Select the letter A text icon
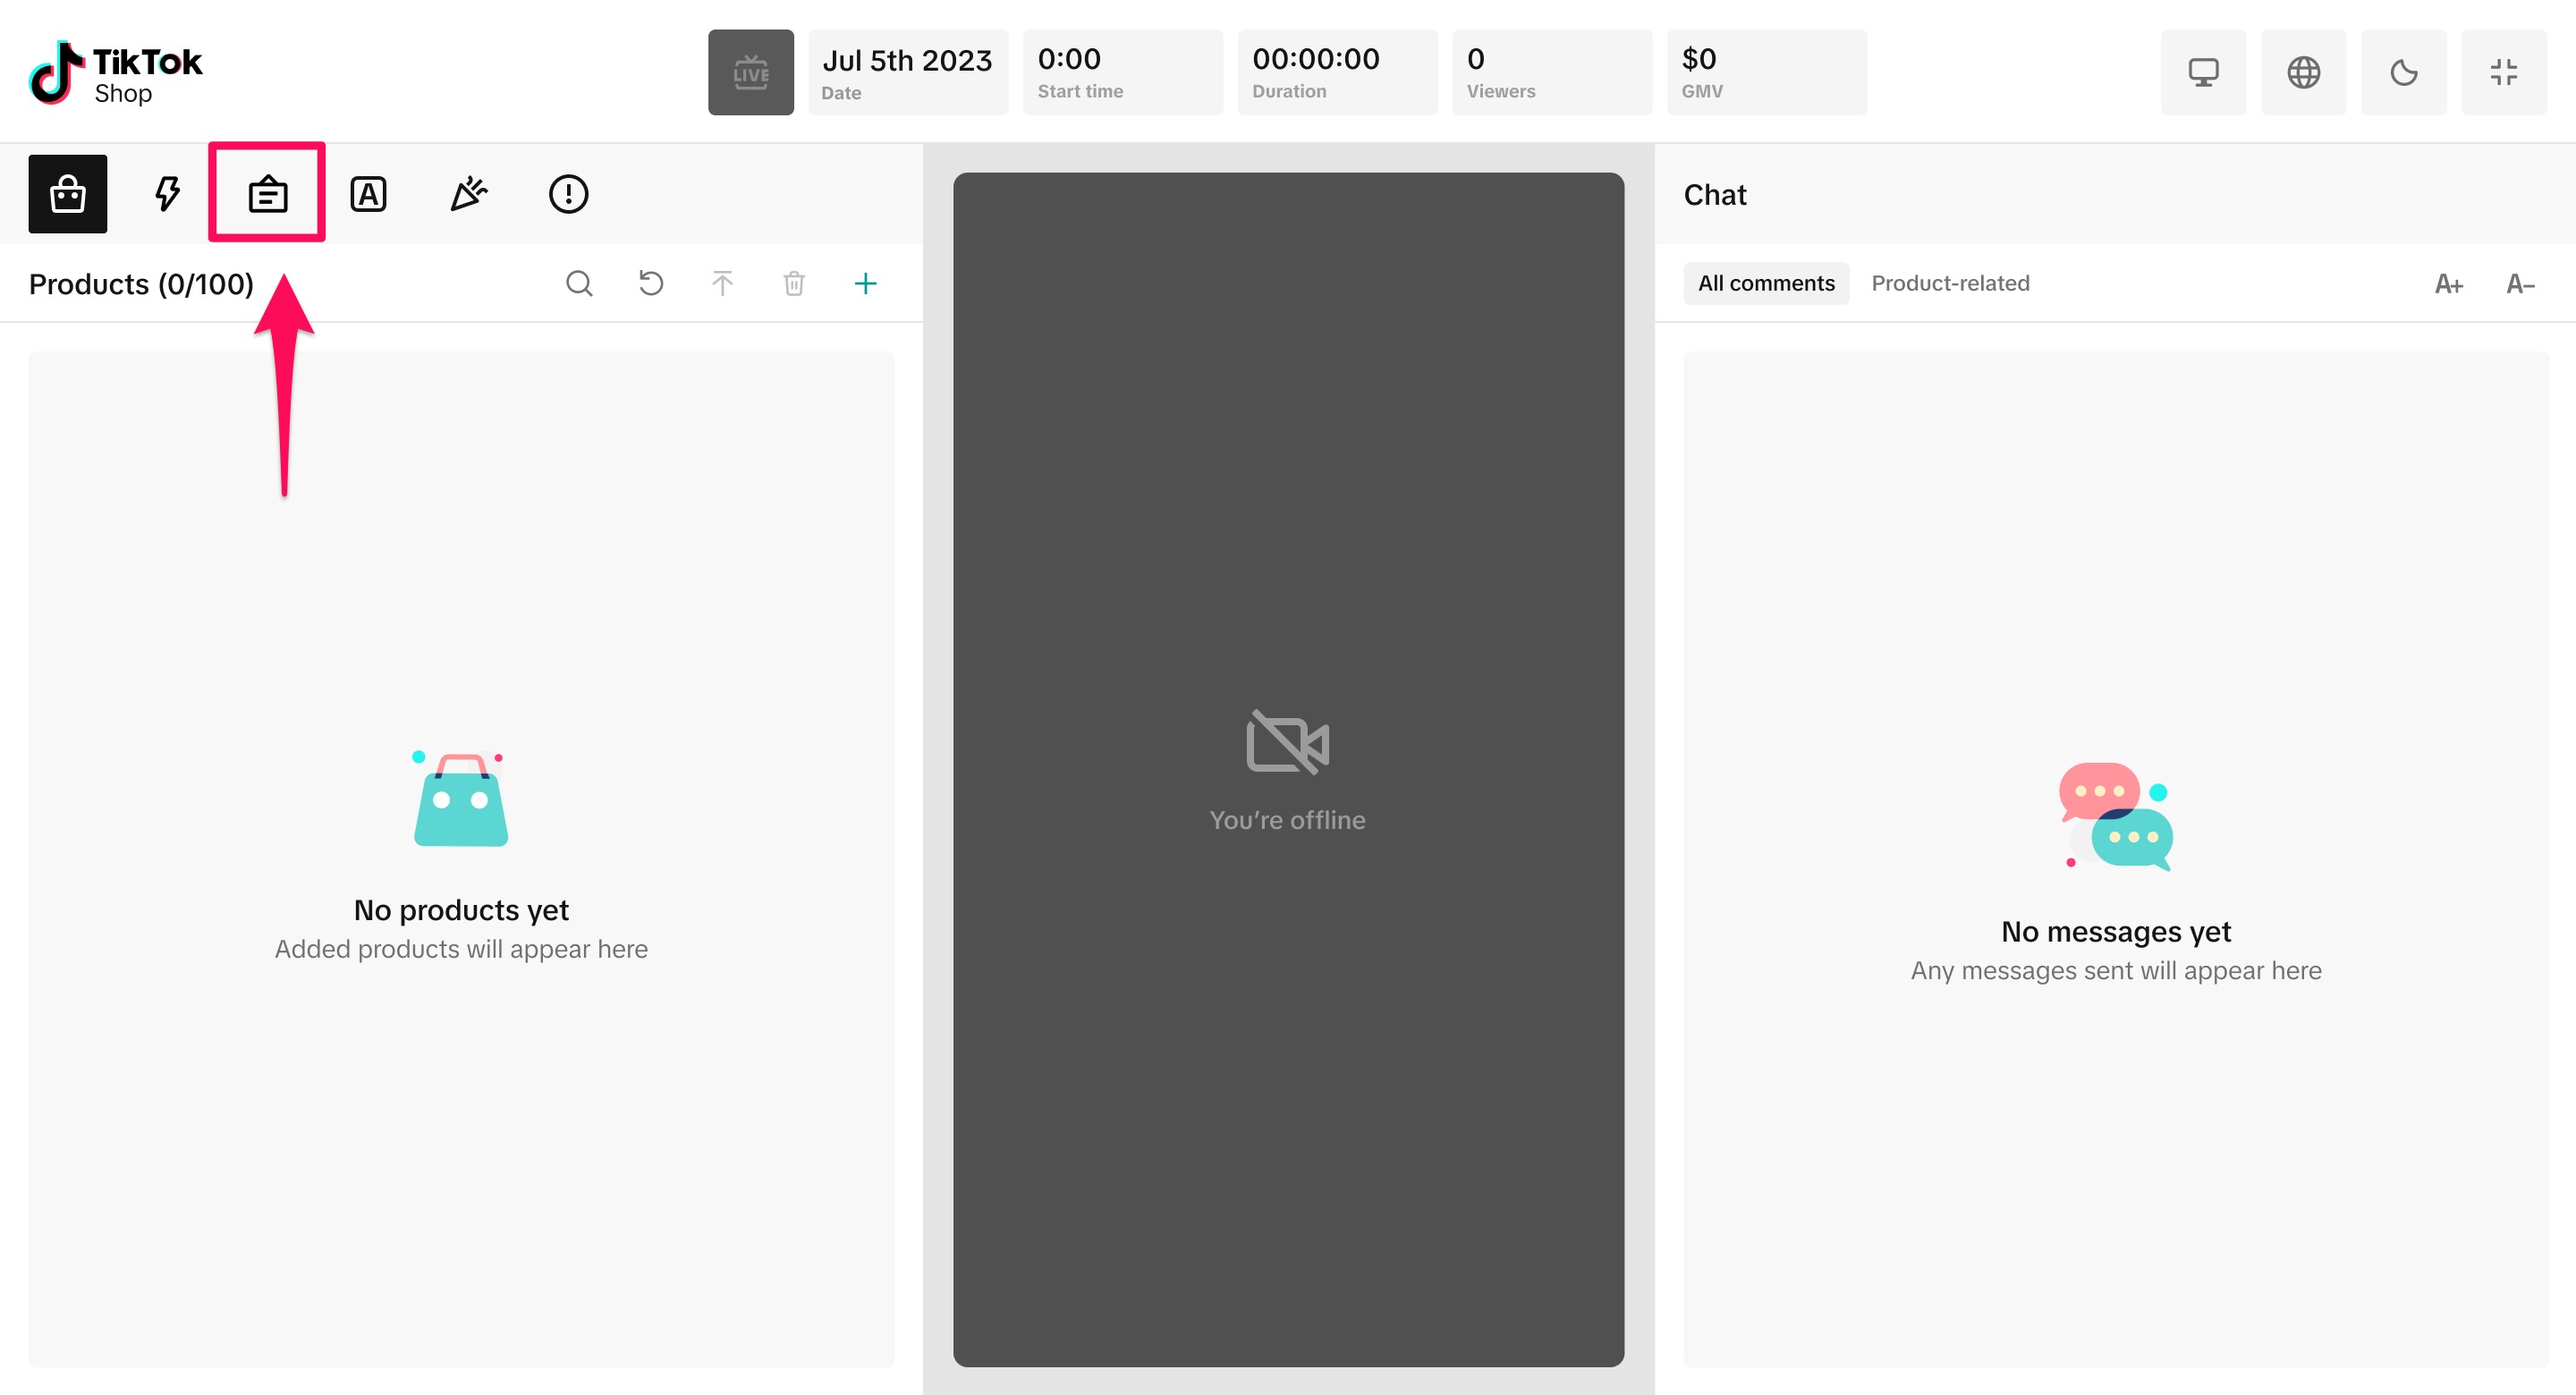Screen dimensions: 2576x1395 coord(368,194)
